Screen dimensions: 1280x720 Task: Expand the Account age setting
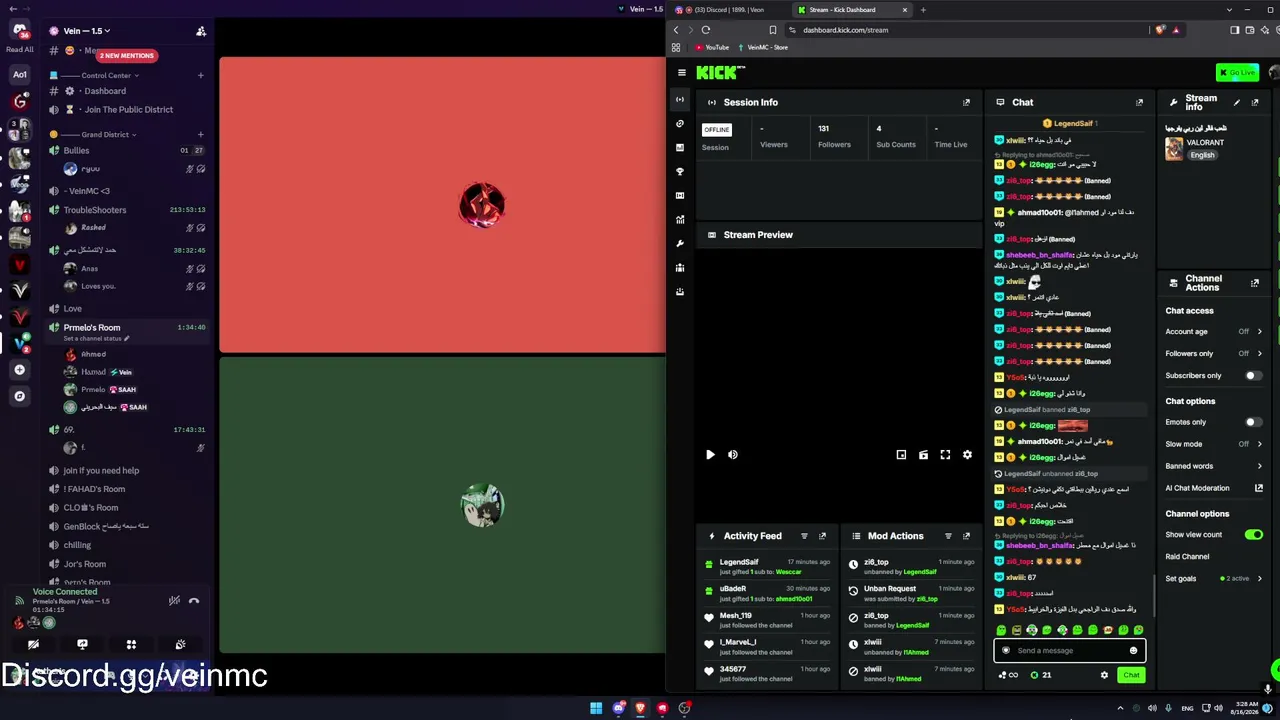(1259, 332)
